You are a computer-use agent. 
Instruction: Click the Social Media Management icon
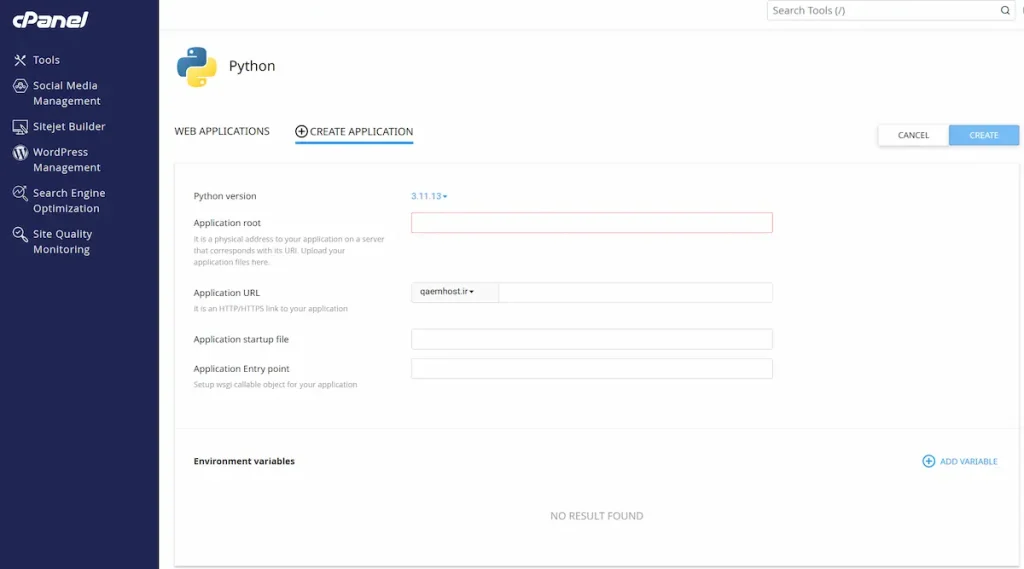[20, 86]
